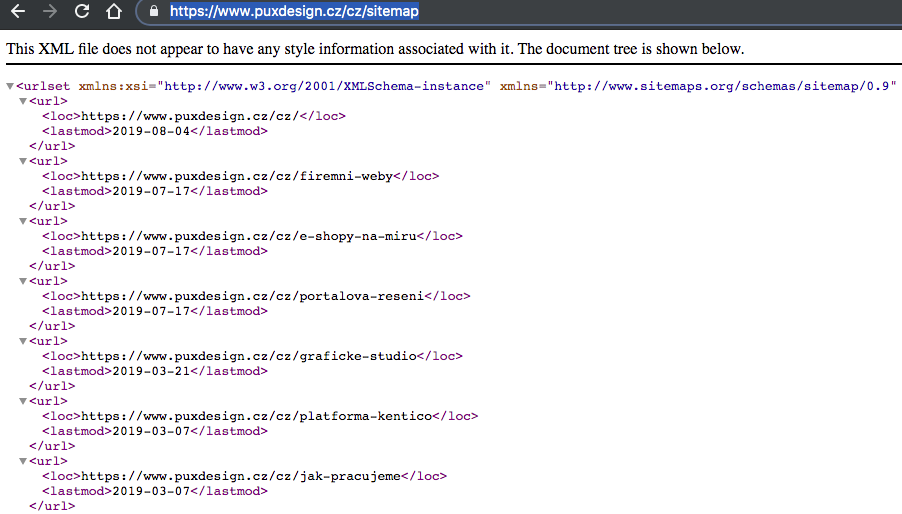Viewport: 902px width, 514px height.
Task: Click the XML no style information notice
Action: coord(375,48)
